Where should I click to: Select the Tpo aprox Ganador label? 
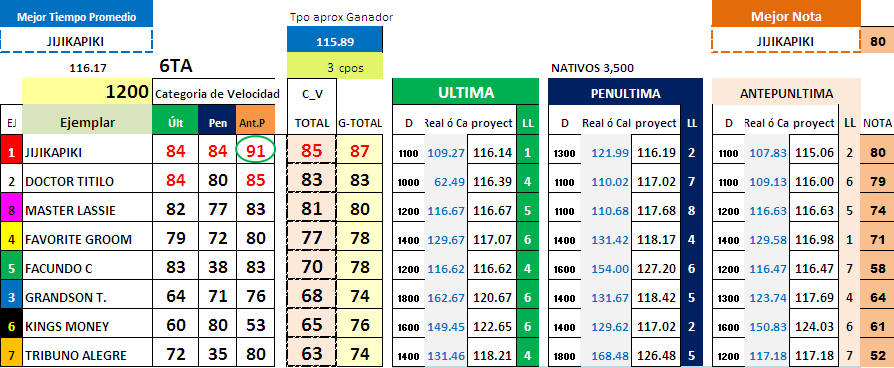tap(341, 17)
